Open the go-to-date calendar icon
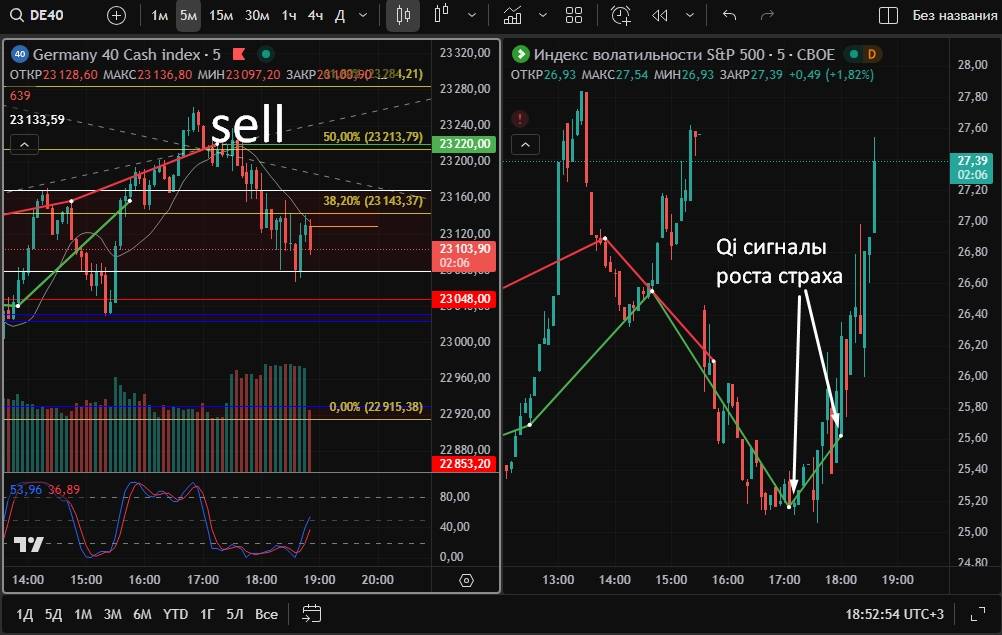This screenshot has height=635, width=1002. click(311, 613)
